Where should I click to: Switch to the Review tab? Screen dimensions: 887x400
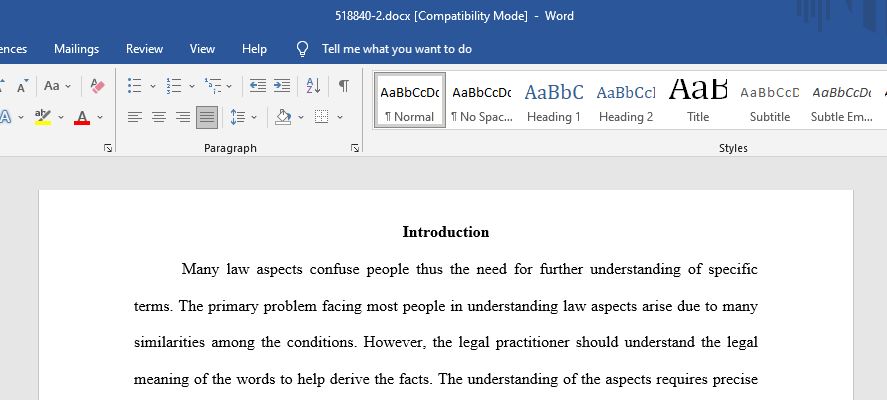(144, 49)
